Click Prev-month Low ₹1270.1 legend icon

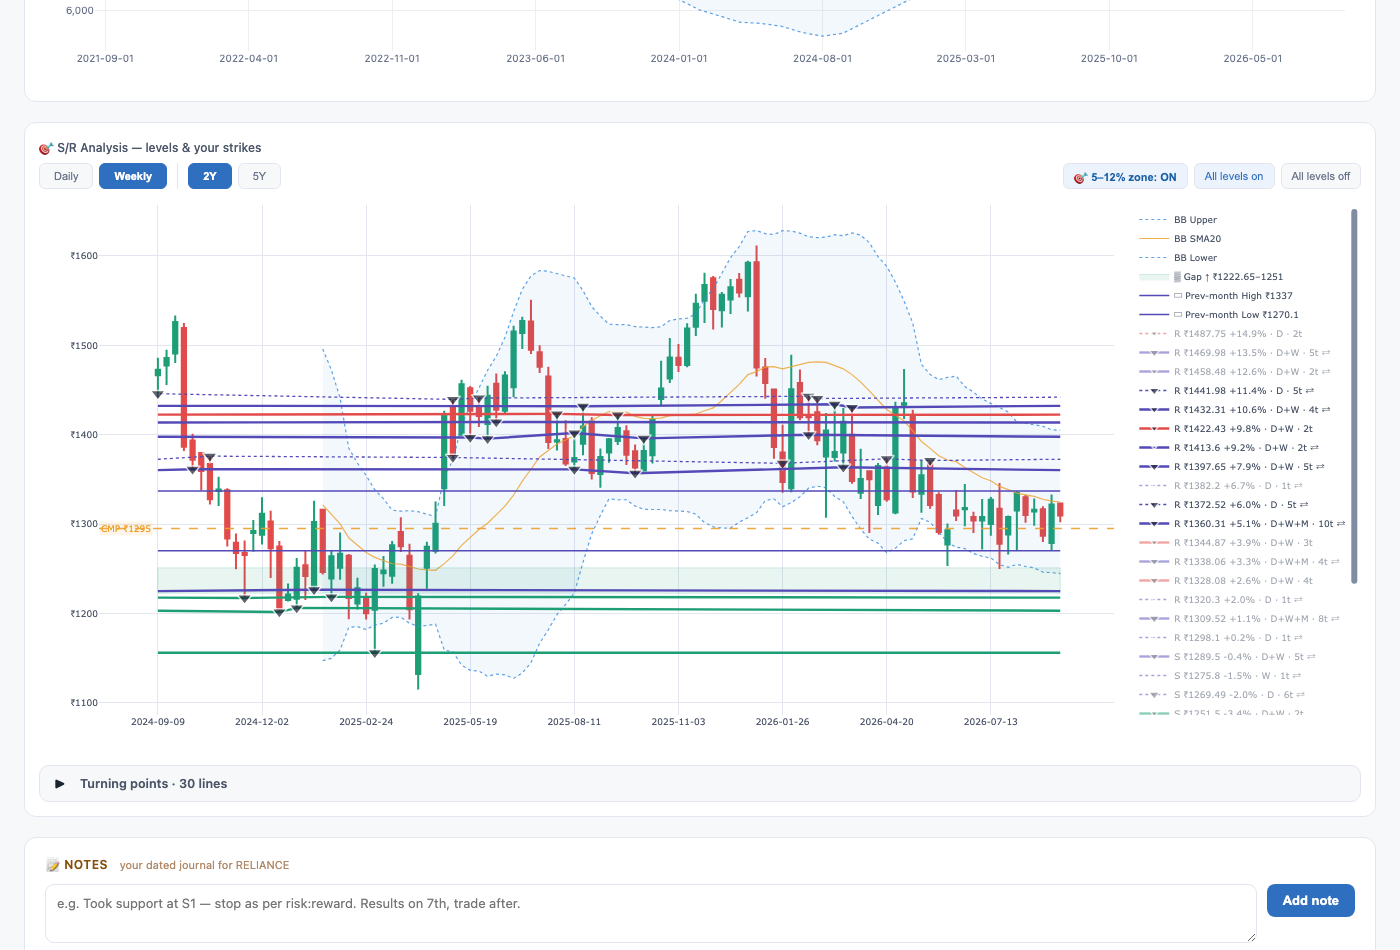[1153, 315]
